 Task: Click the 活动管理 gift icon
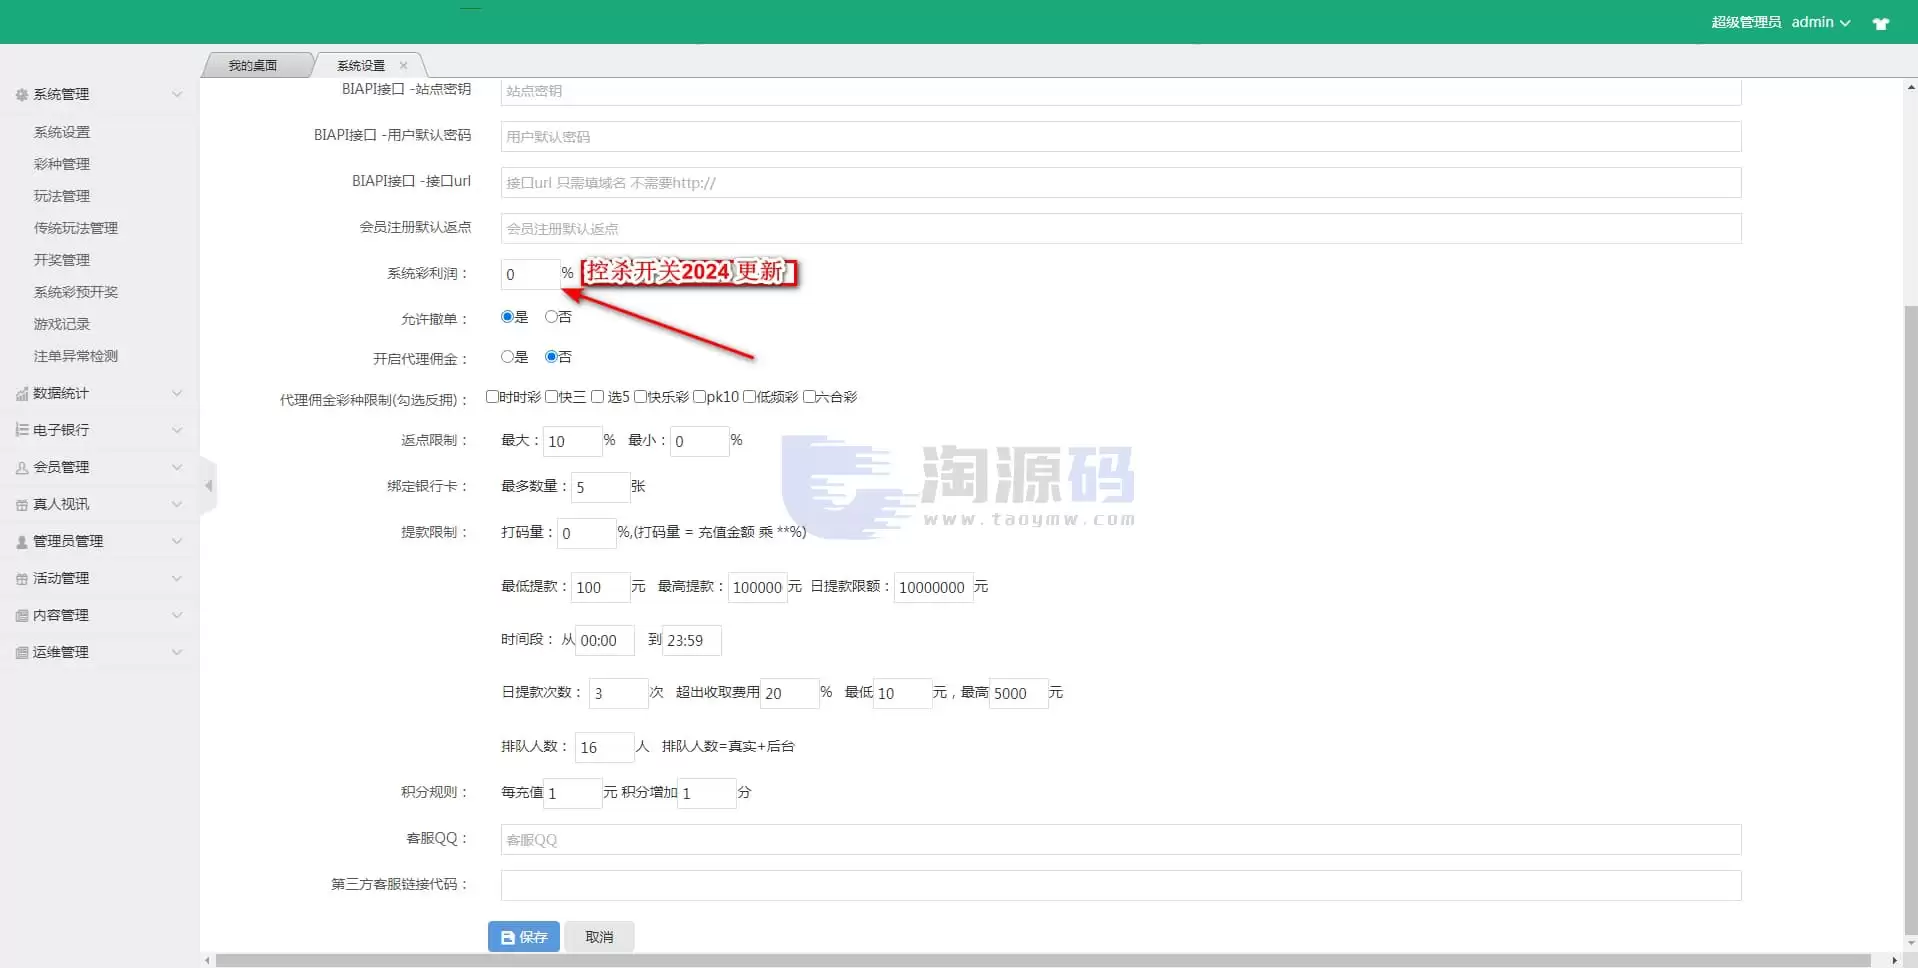coord(22,578)
